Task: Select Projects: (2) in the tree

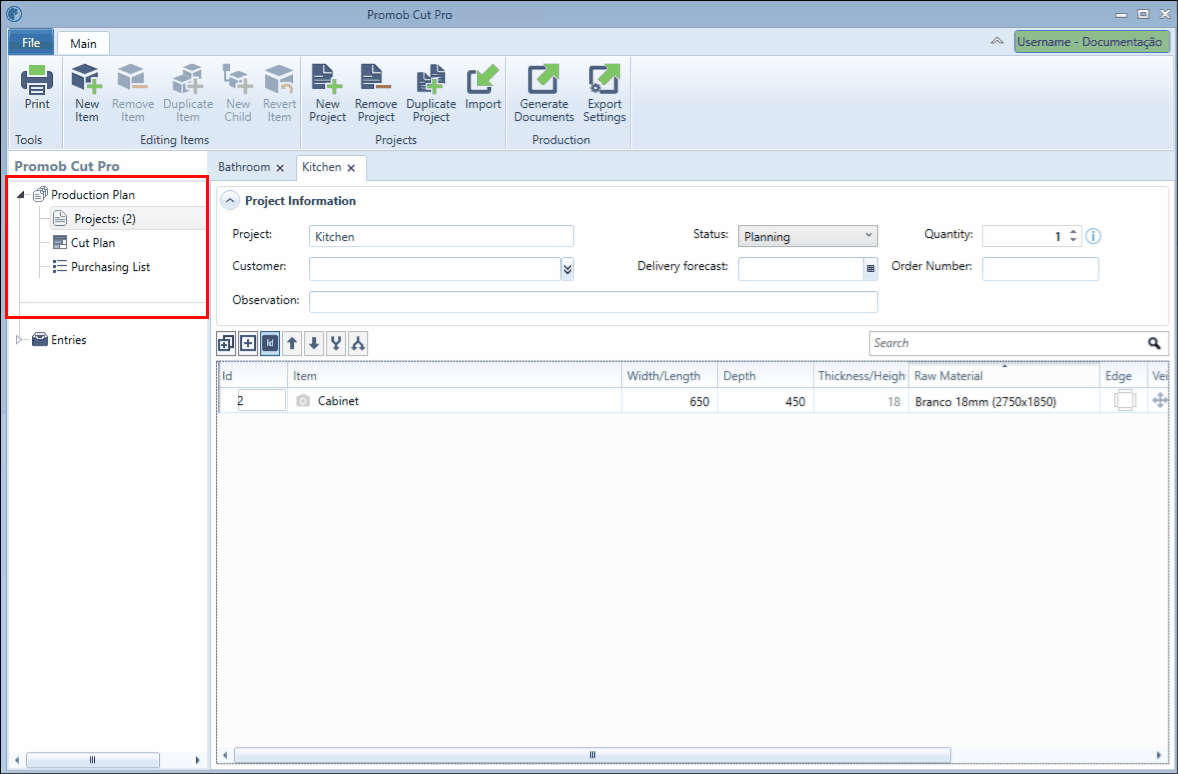Action: coord(104,219)
